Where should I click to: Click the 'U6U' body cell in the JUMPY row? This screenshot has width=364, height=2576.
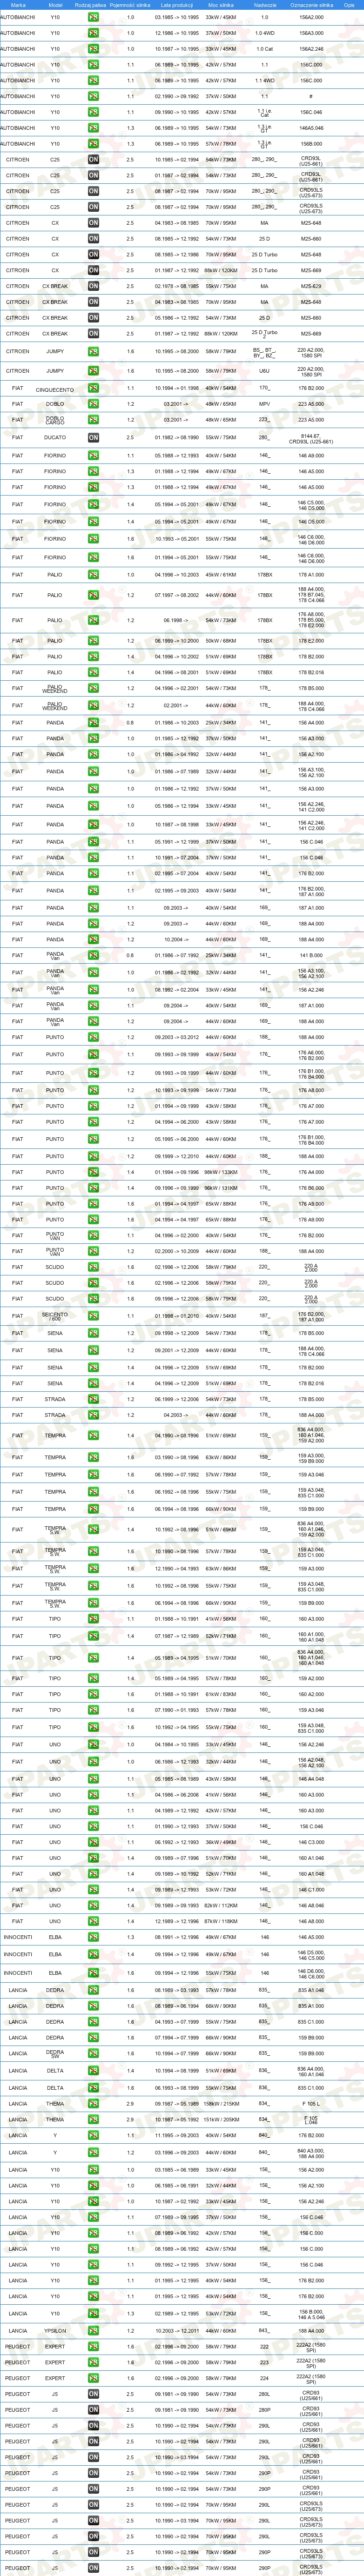(x=264, y=371)
